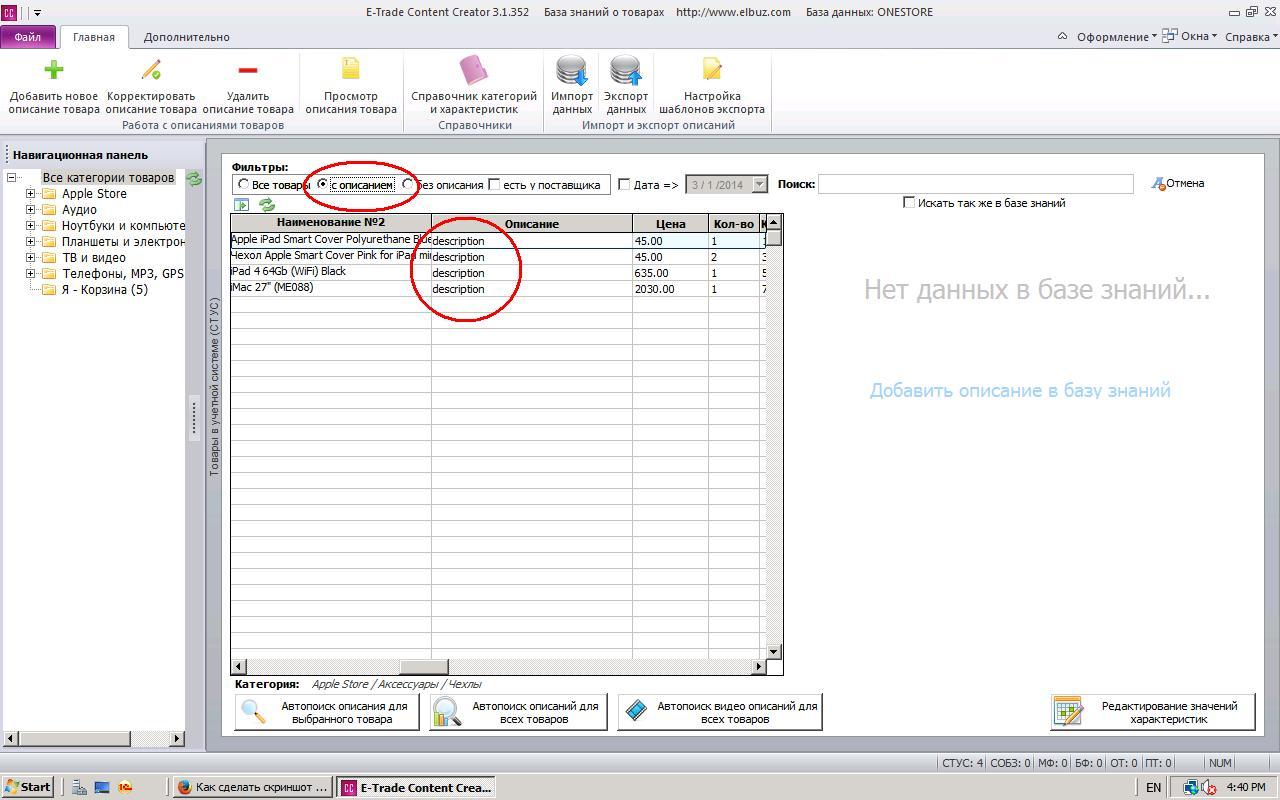Viewport: 1280px width, 800px height.
Task: Open Настройка шаблонов экспорта
Action: (x=712, y=86)
